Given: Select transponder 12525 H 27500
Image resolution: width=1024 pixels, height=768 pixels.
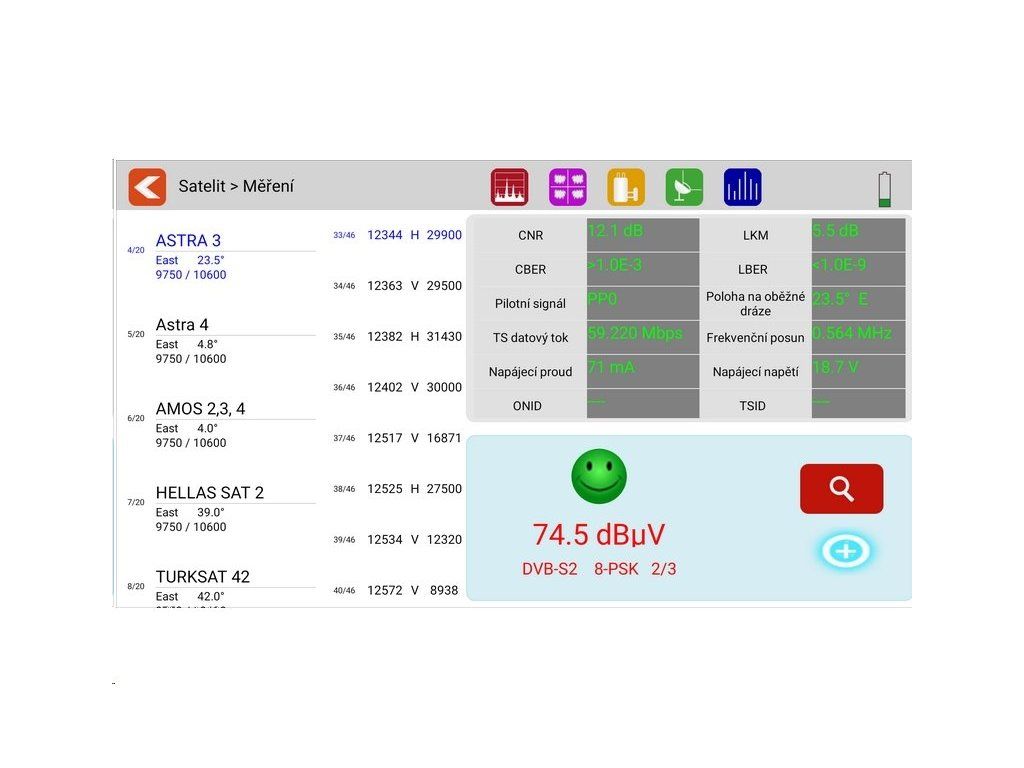Looking at the screenshot, I should pyautogui.click(x=397, y=489).
